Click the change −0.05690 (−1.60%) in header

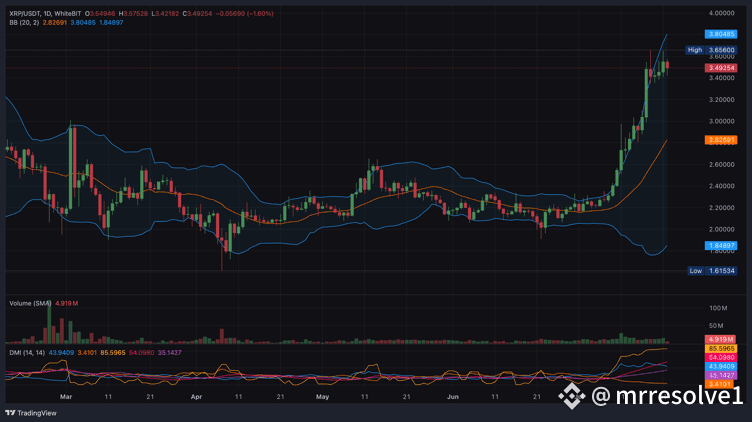[245, 13]
